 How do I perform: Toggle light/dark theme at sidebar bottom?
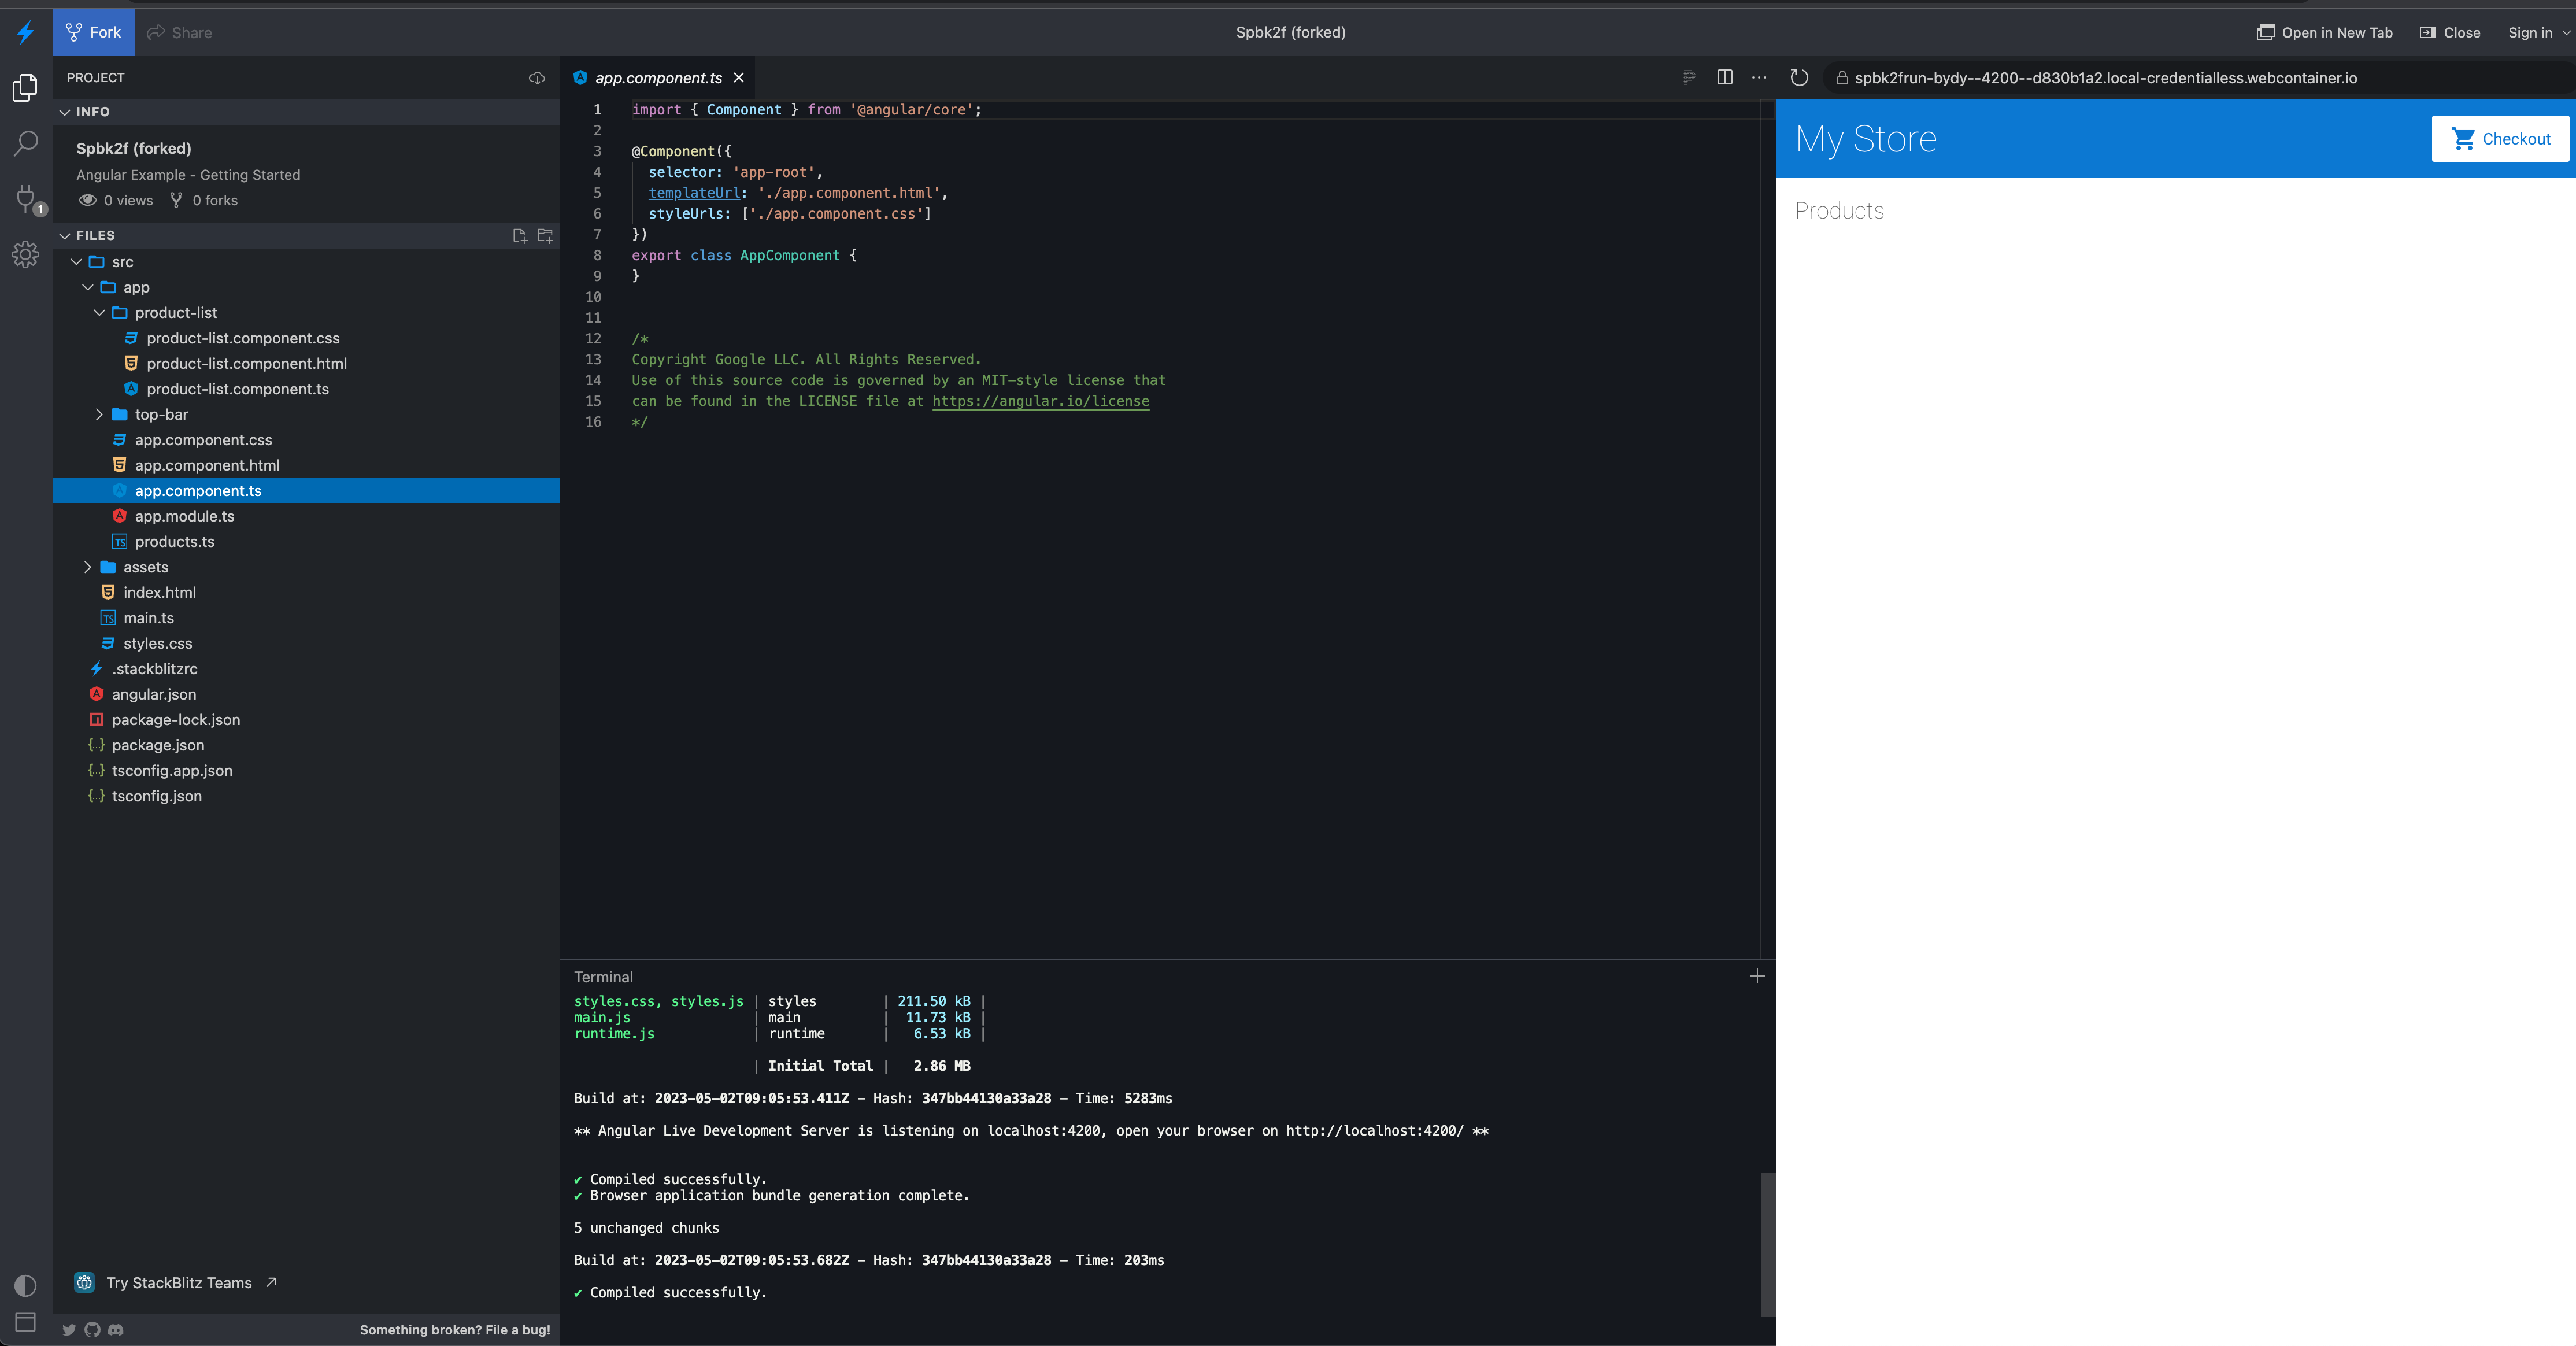[25, 1286]
